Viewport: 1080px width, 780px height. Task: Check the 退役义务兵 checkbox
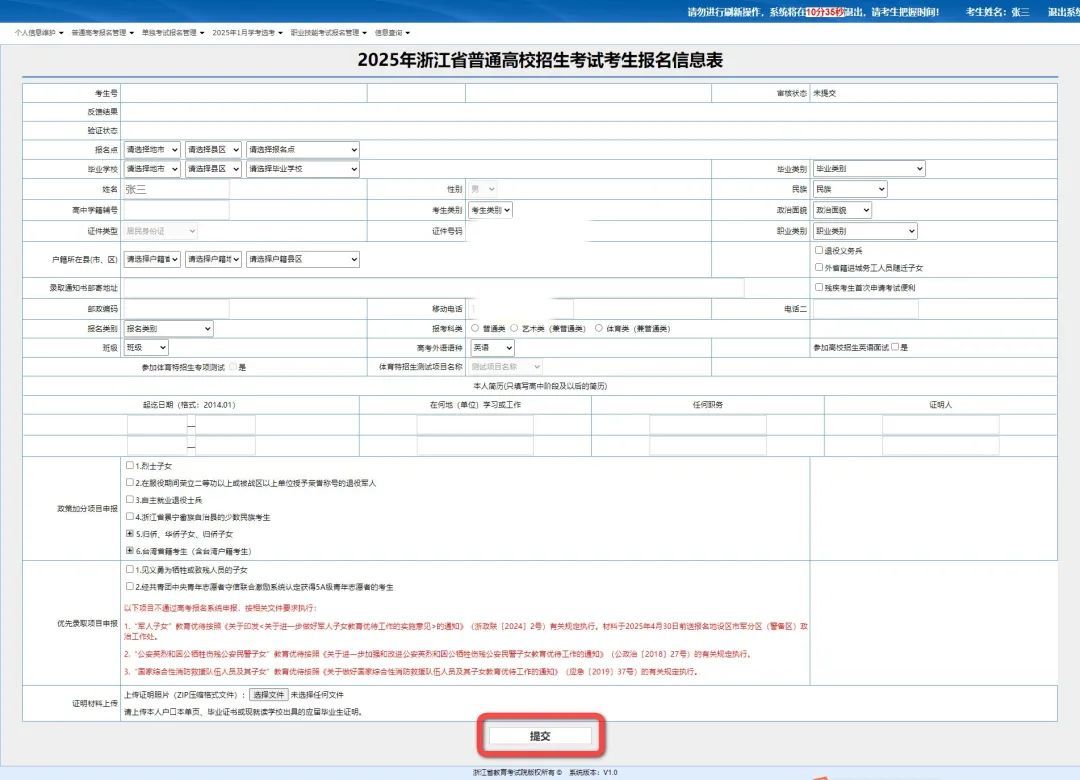tap(819, 250)
